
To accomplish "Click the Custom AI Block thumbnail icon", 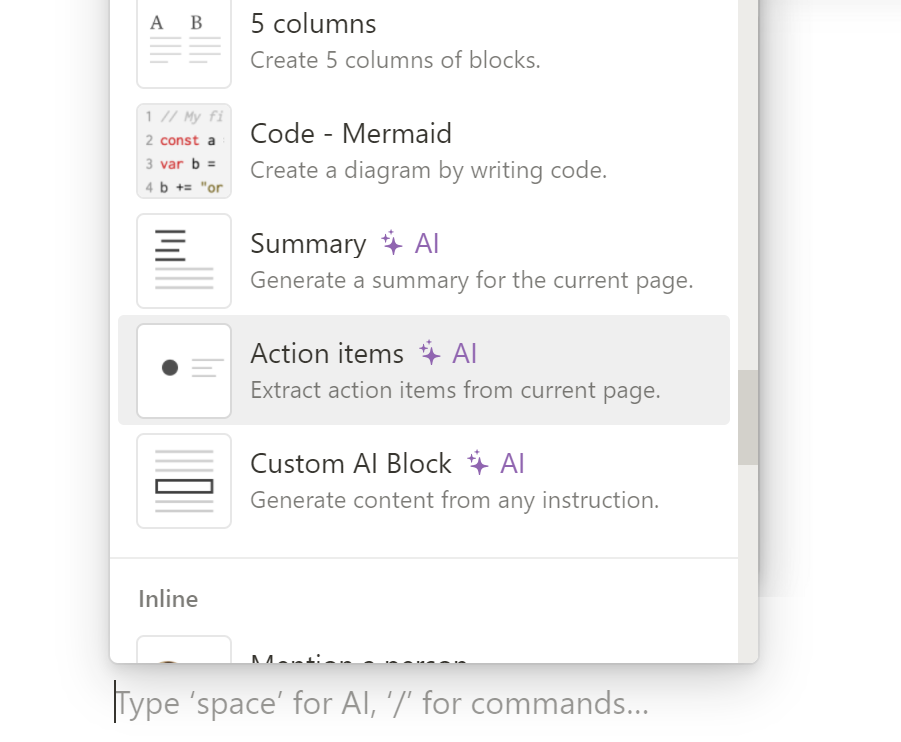I will tap(184, 481).
